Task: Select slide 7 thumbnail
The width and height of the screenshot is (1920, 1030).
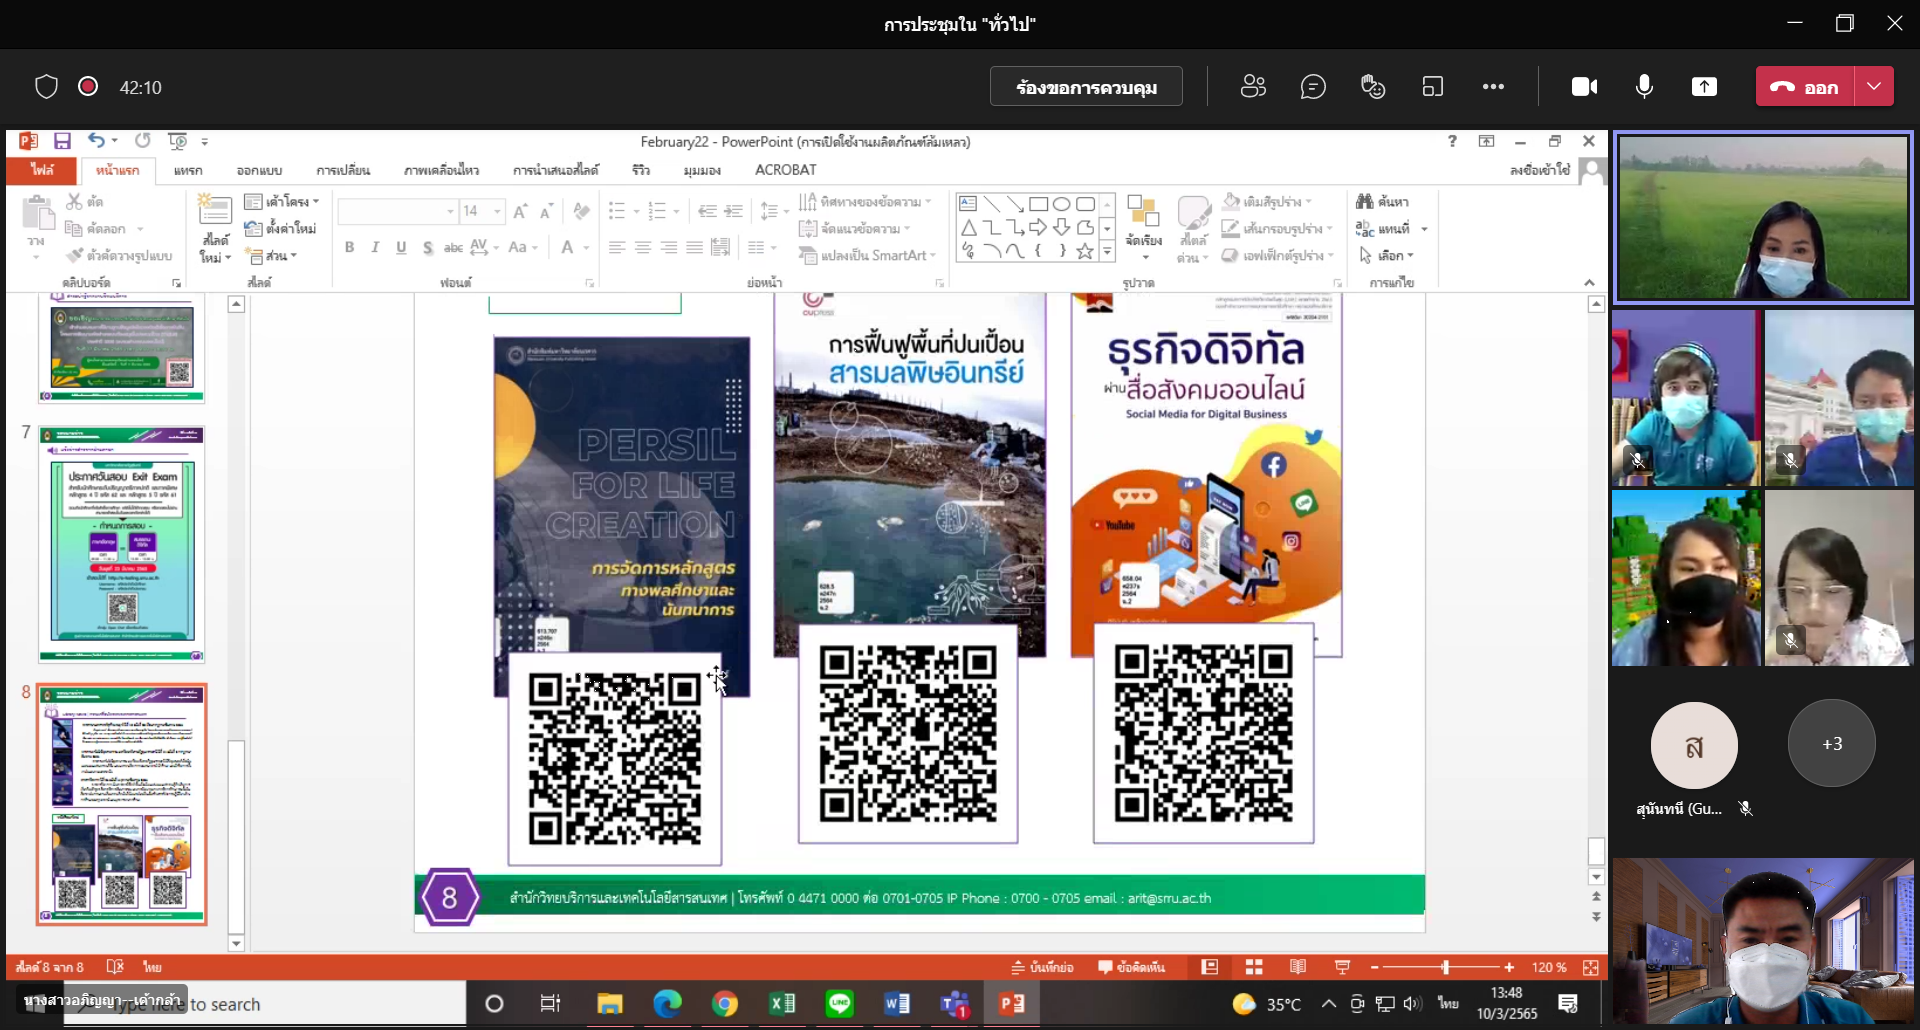Action: point(122,544)
